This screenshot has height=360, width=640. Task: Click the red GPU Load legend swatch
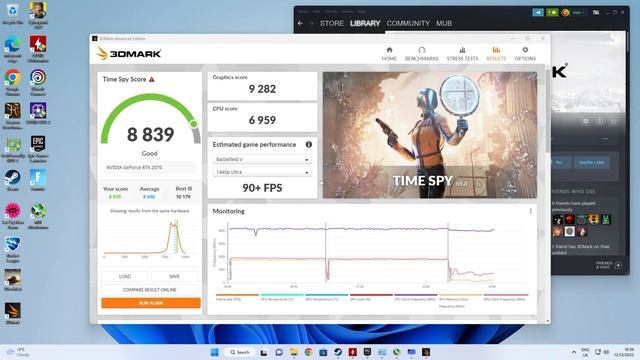[x=371, y=295]
